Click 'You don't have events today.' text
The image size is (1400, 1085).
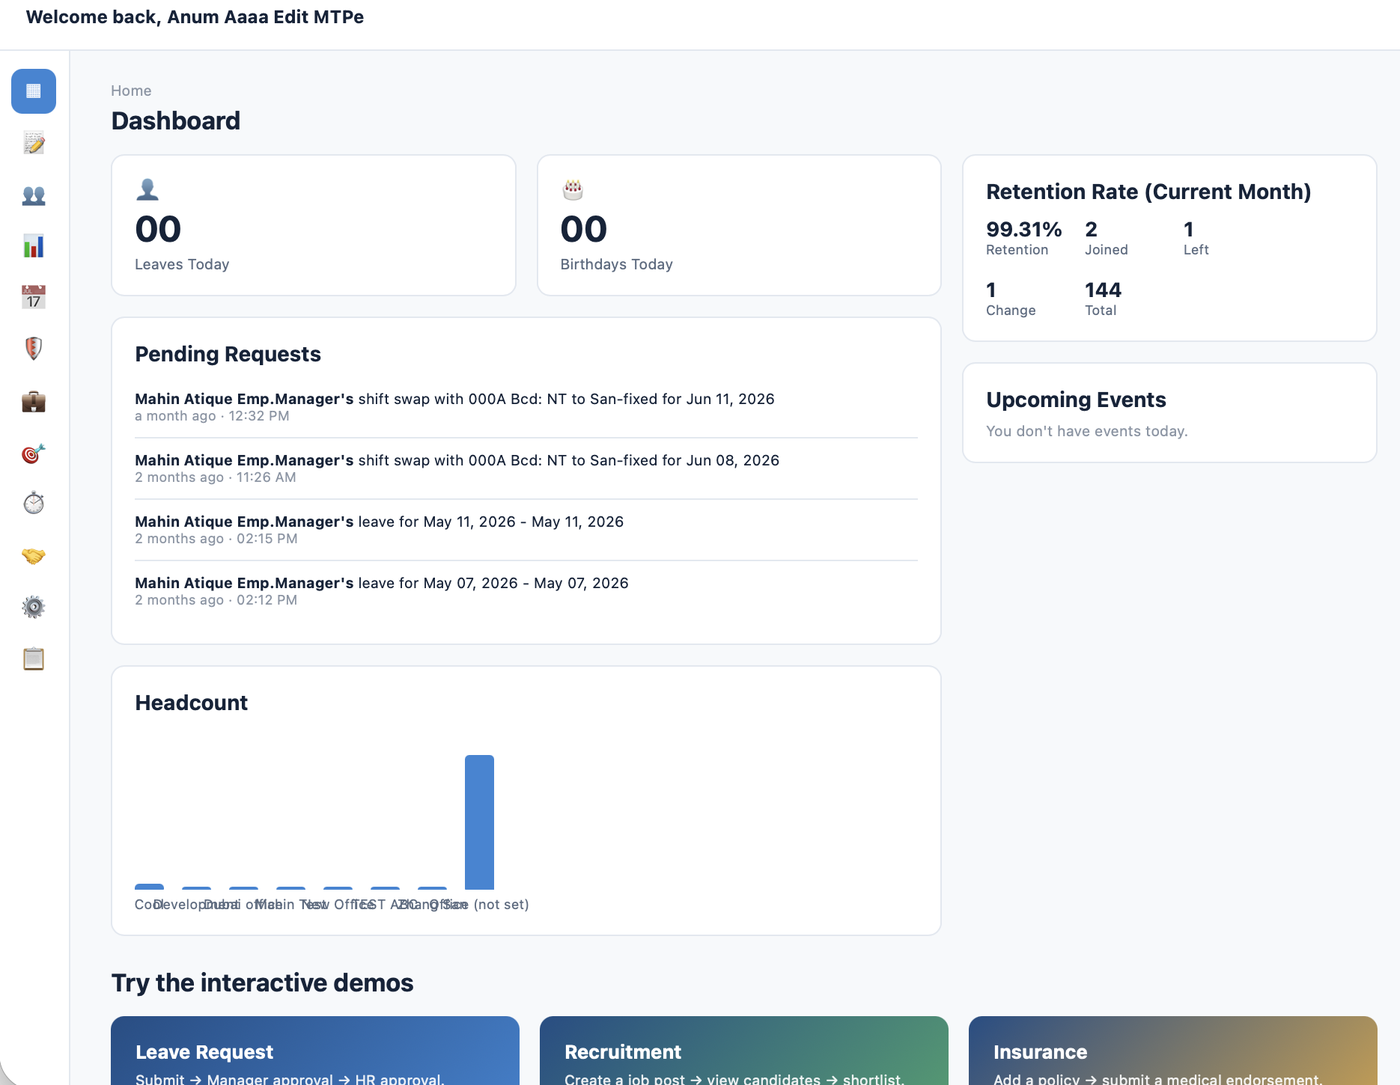pyautogui.click(x=1087, y=431)
